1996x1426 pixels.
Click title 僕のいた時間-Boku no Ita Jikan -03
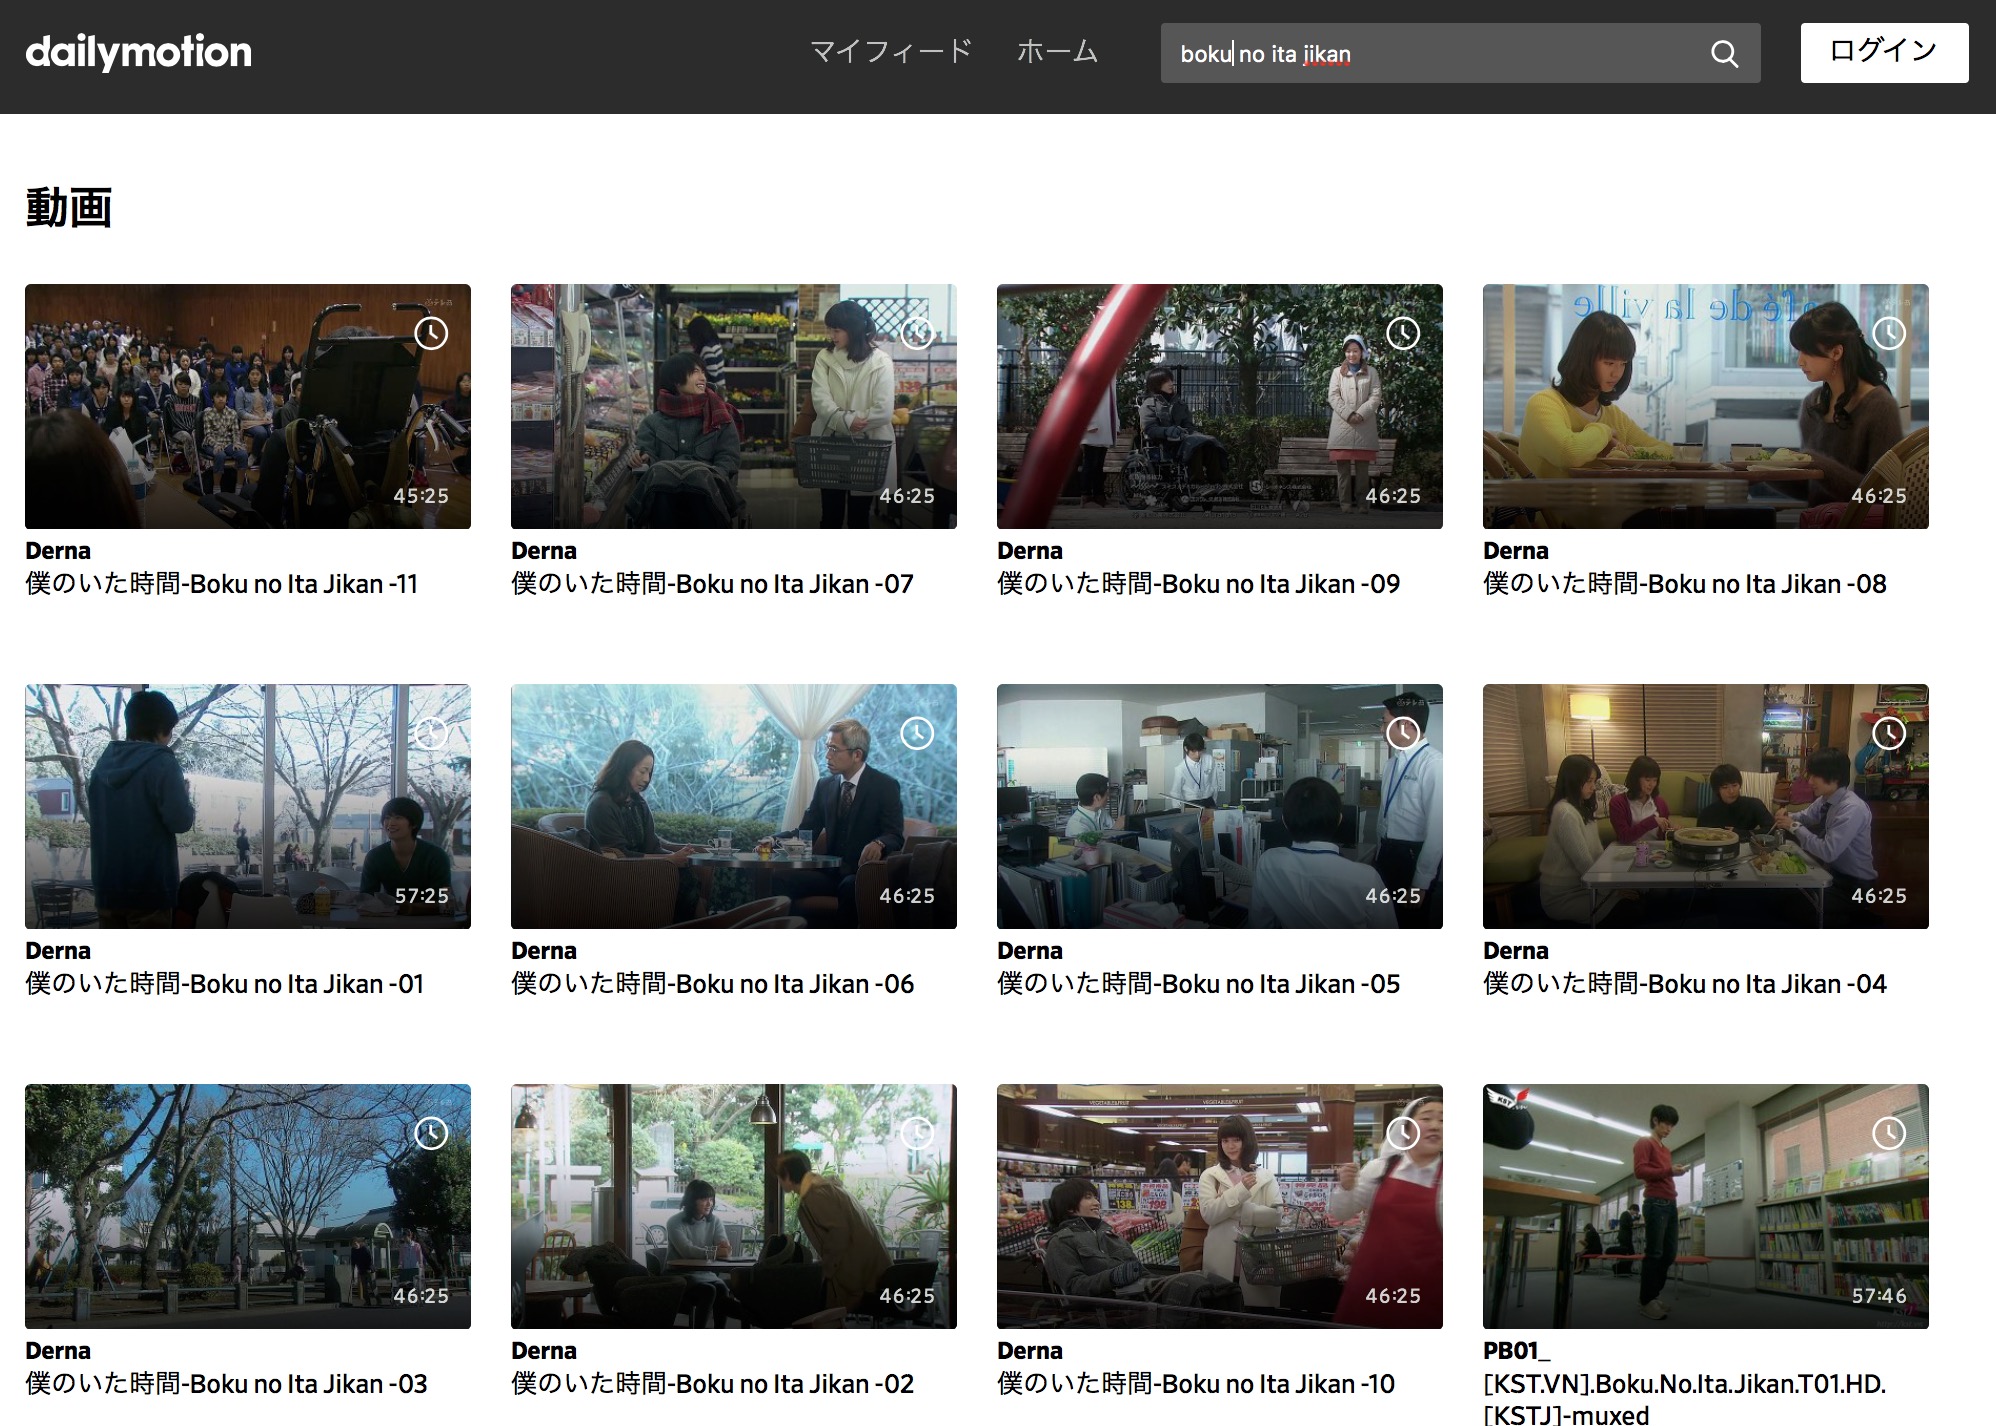coord(226,1384)
